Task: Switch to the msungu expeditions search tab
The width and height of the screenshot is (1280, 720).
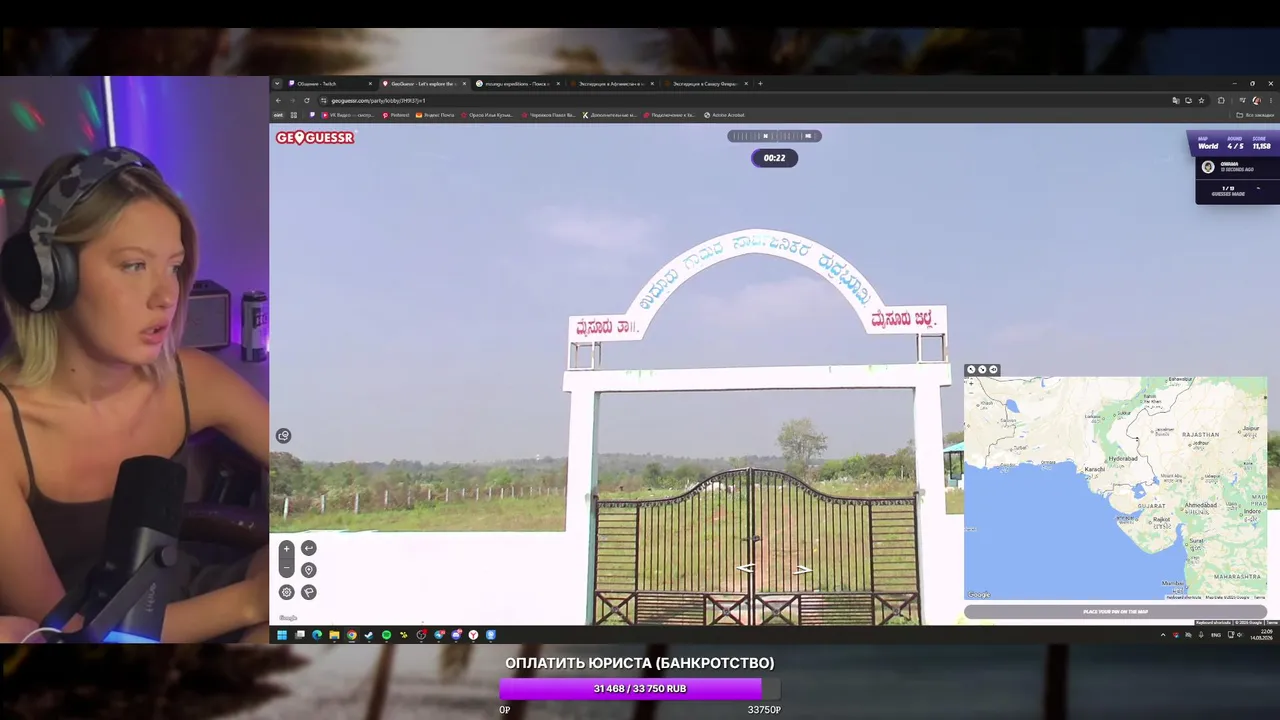Action: 517,84
